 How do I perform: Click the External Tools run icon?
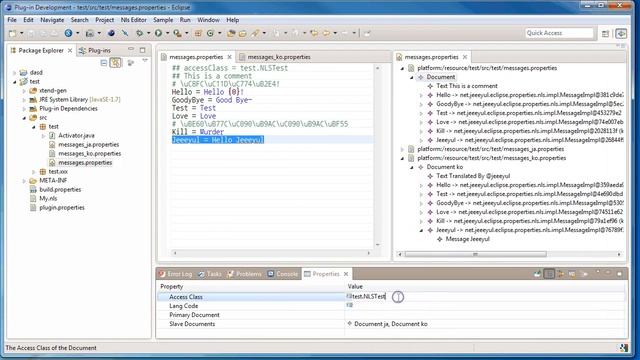point(177,33)
